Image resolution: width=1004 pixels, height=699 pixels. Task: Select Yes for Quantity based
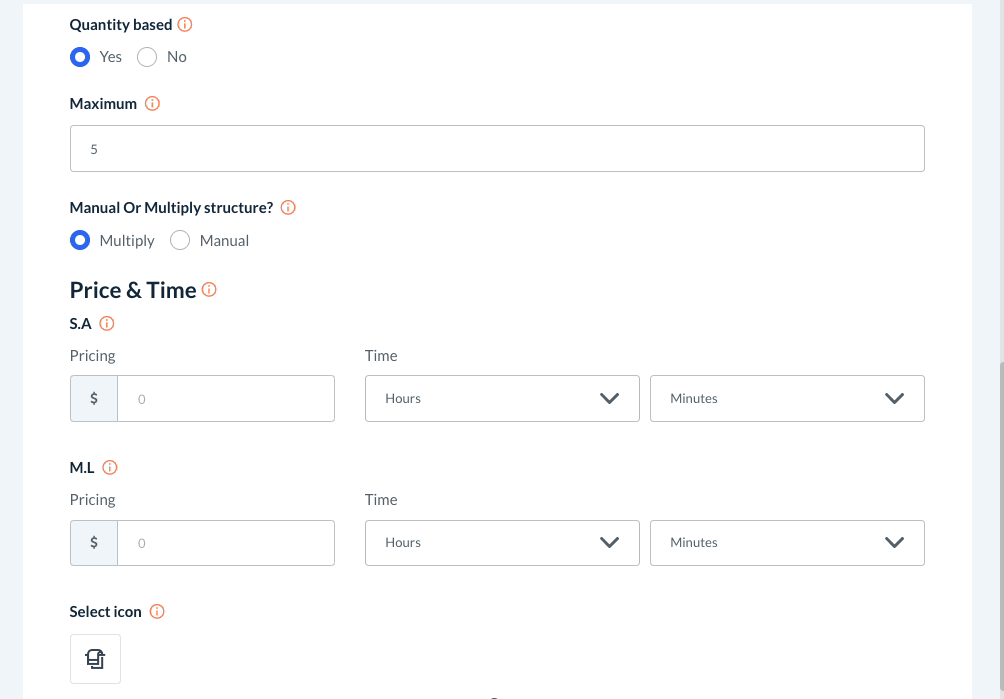point(80,57)
